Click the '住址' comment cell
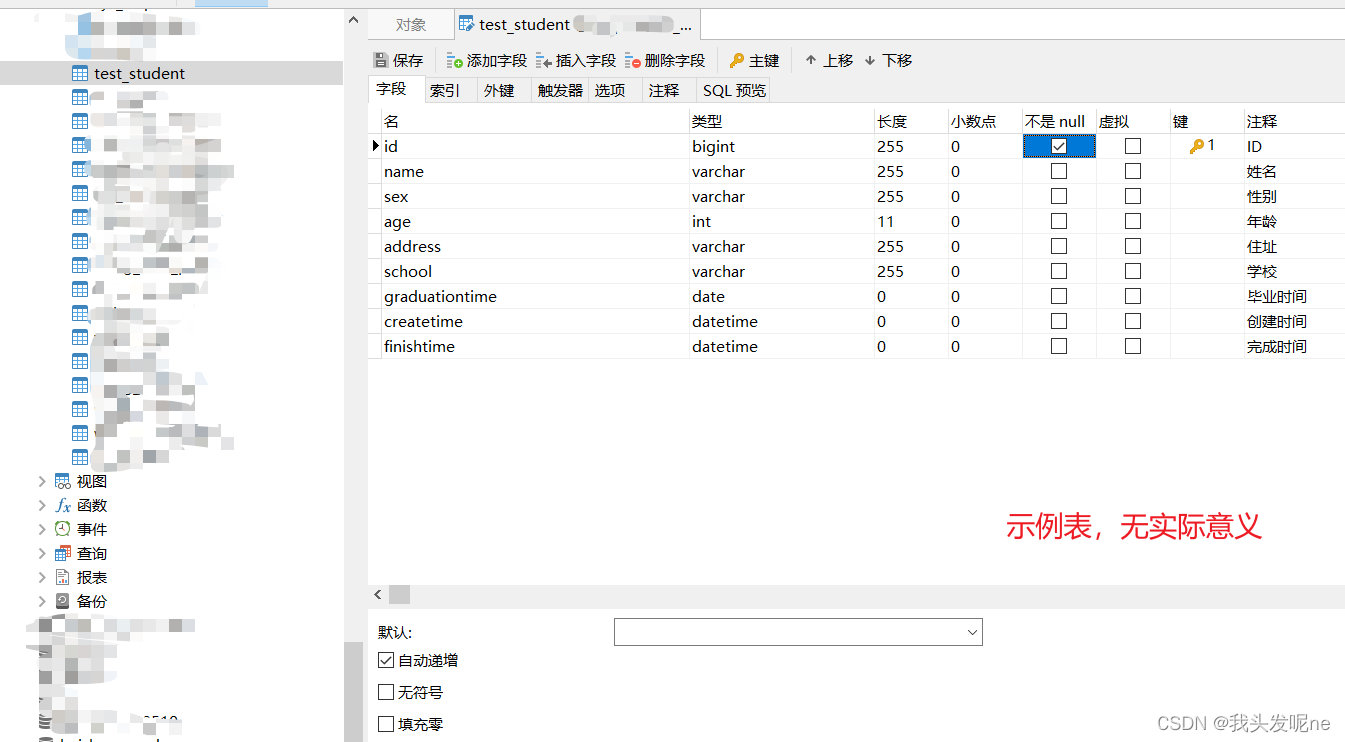This screenshot has width=1345, height=742. click(x=1294, y=246)
